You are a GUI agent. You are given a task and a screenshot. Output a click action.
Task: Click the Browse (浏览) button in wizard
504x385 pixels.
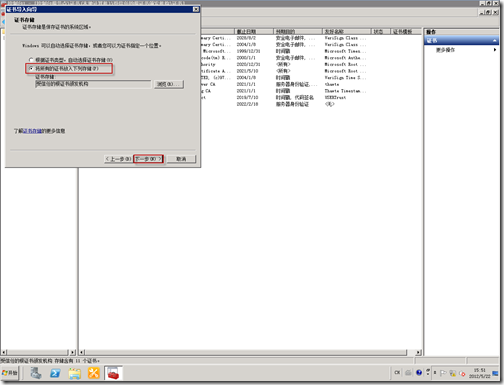[x=169, y=84]
